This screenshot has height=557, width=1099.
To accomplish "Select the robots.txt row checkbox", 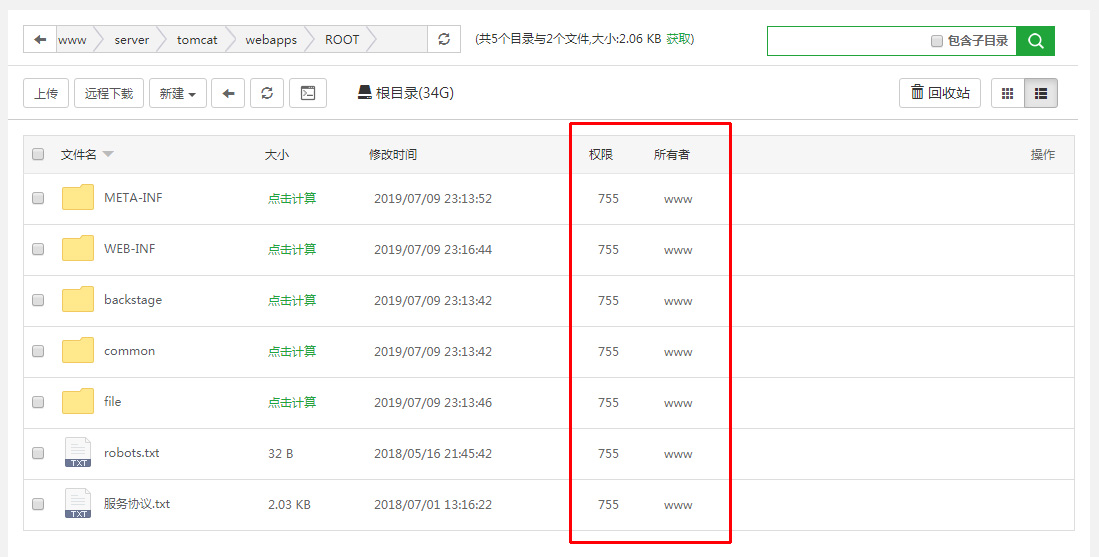I will tap(38, 453).
